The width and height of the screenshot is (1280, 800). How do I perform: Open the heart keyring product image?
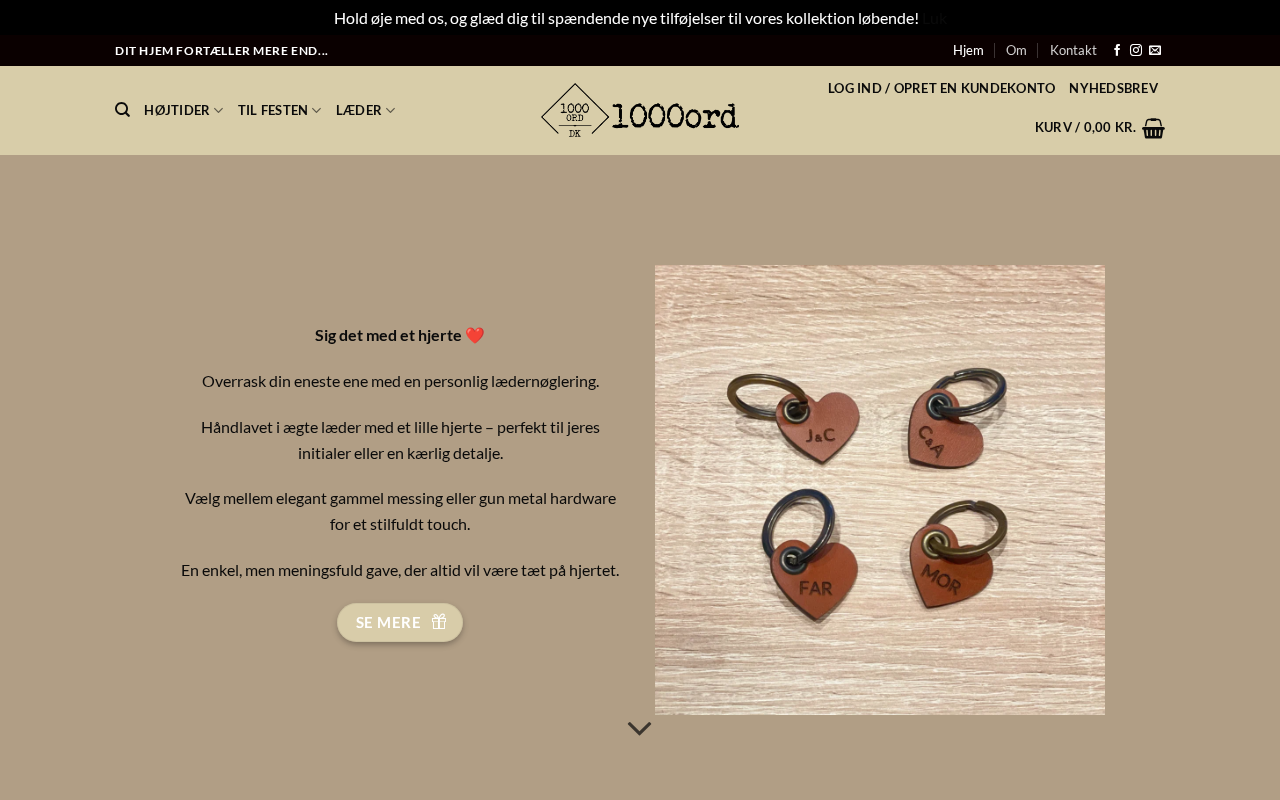pos(880,490)
